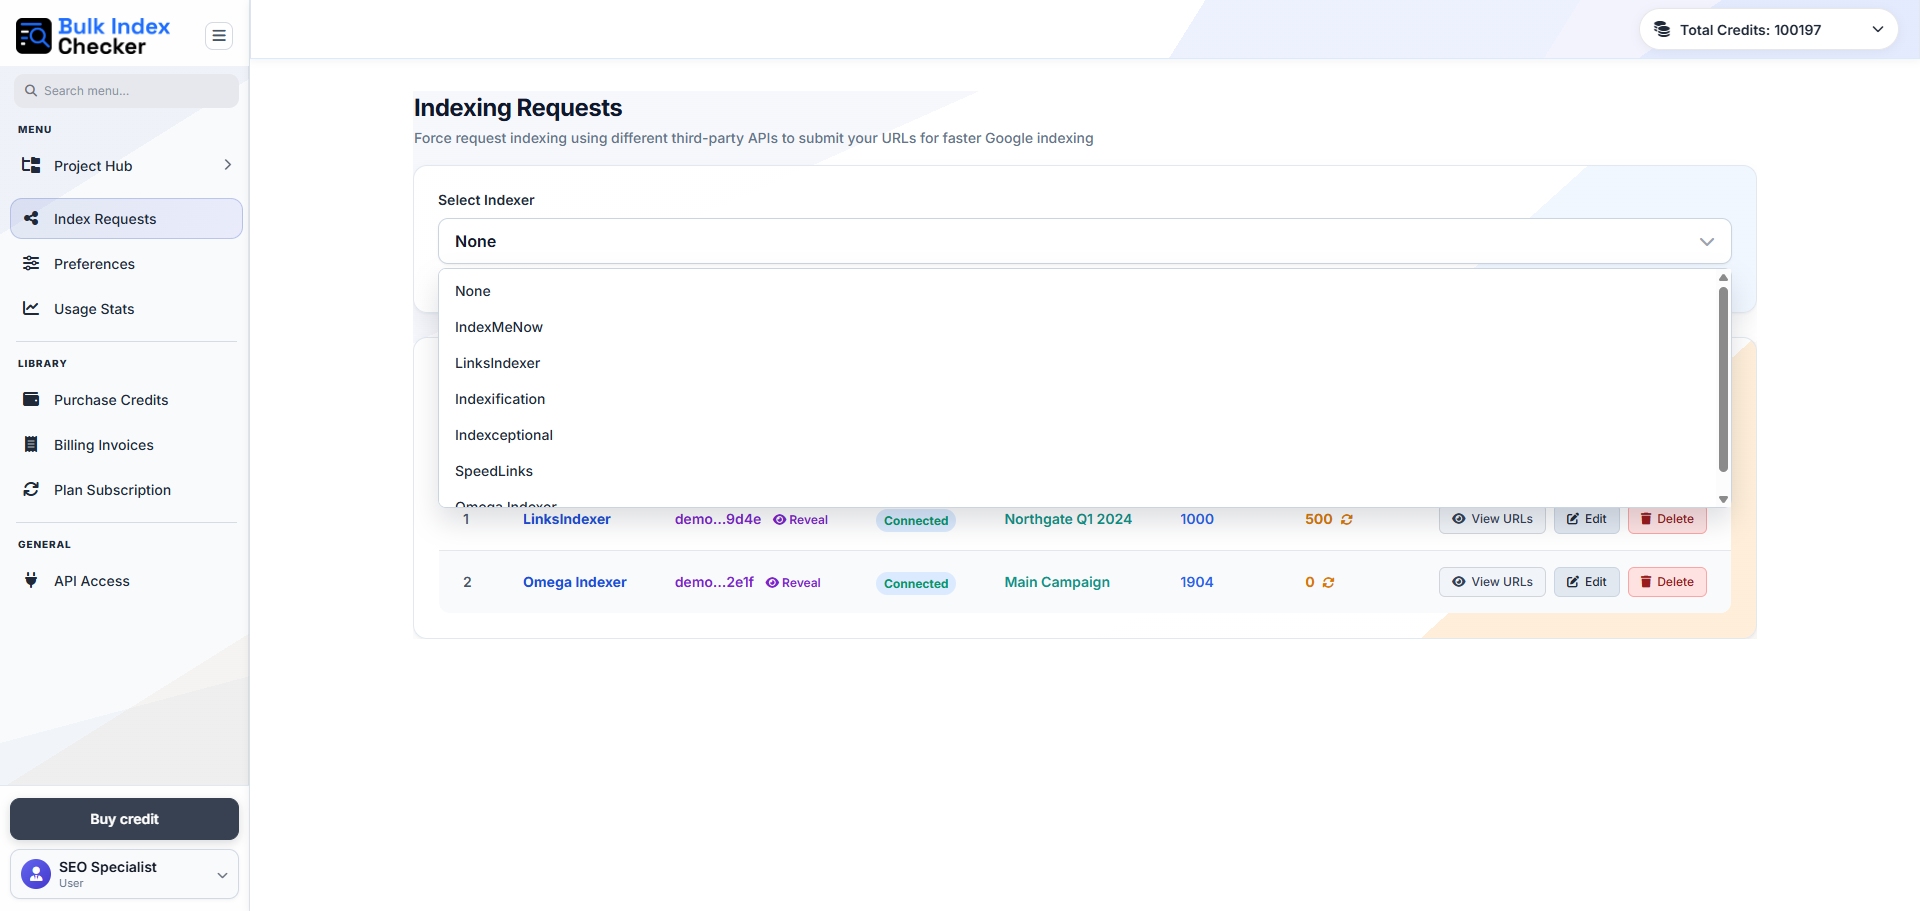Click the Buy credit button
This screenshot has height=911, width=1920.
124,819
